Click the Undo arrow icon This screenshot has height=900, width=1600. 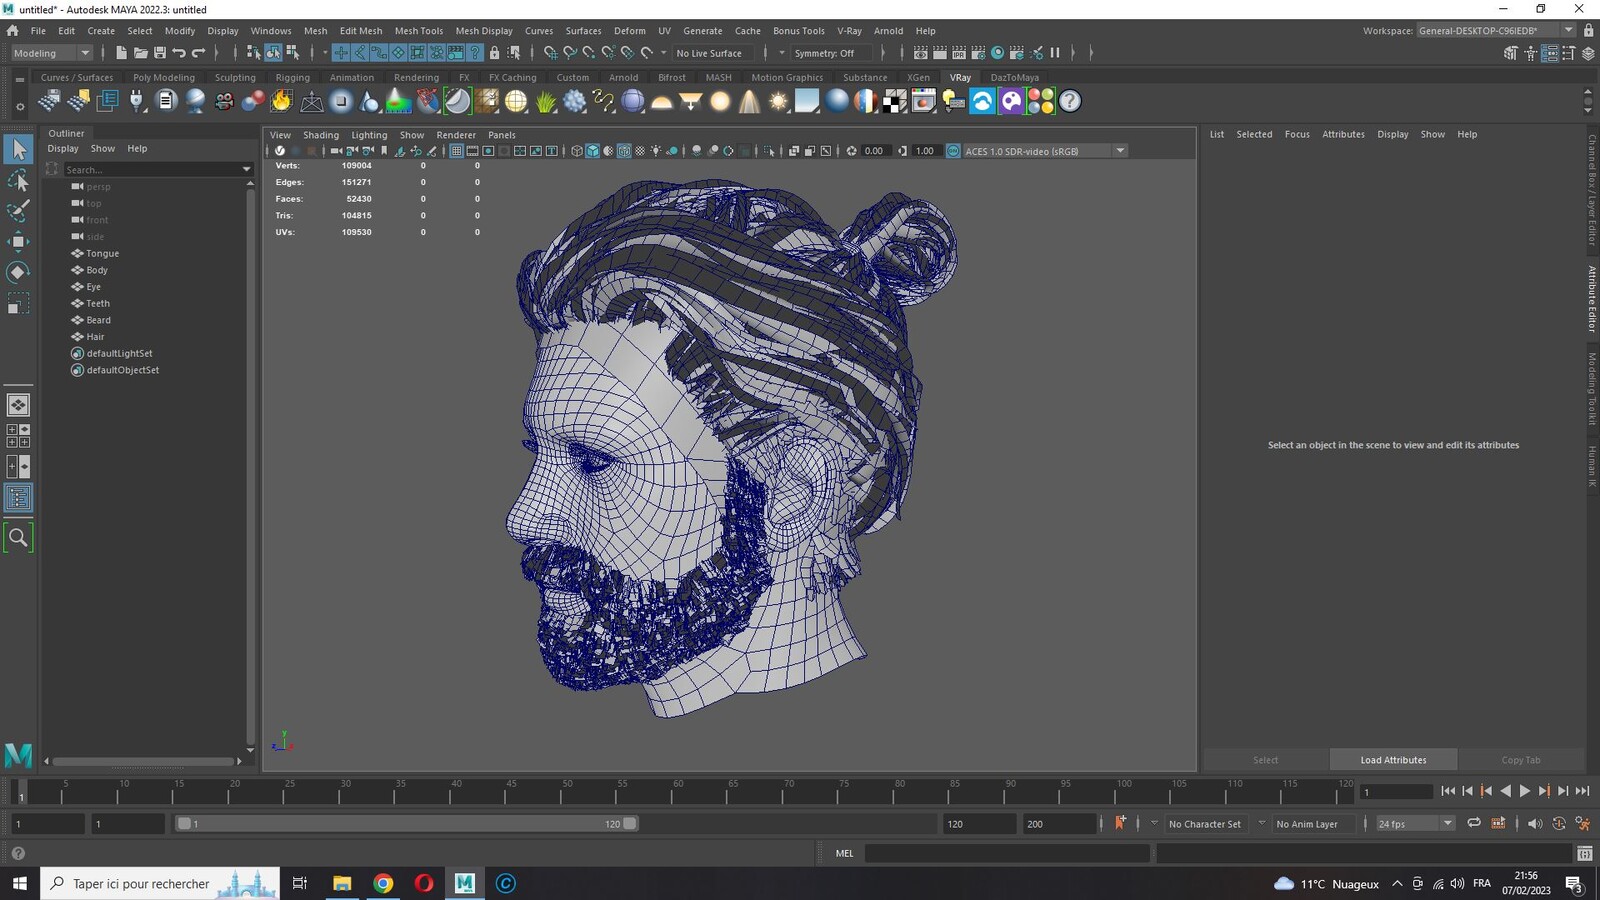179,53
